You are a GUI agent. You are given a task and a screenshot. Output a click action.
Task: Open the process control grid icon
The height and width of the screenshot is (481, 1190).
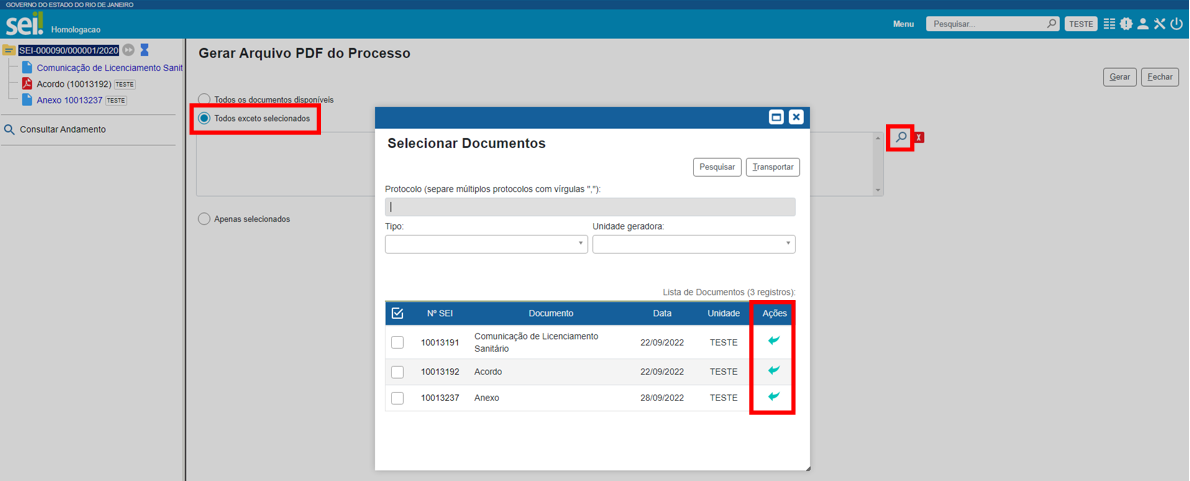pyautogui.click(x=1110, y=24)
